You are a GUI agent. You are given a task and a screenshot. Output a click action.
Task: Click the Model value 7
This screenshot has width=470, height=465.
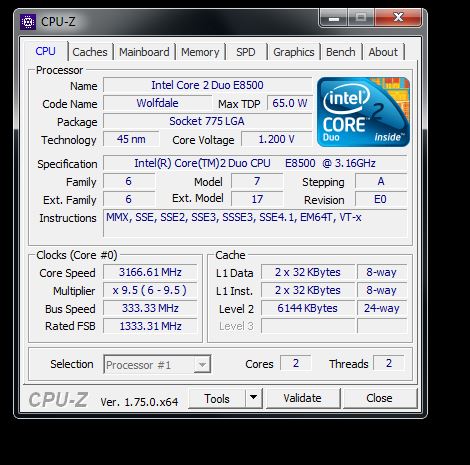point(257,181)
